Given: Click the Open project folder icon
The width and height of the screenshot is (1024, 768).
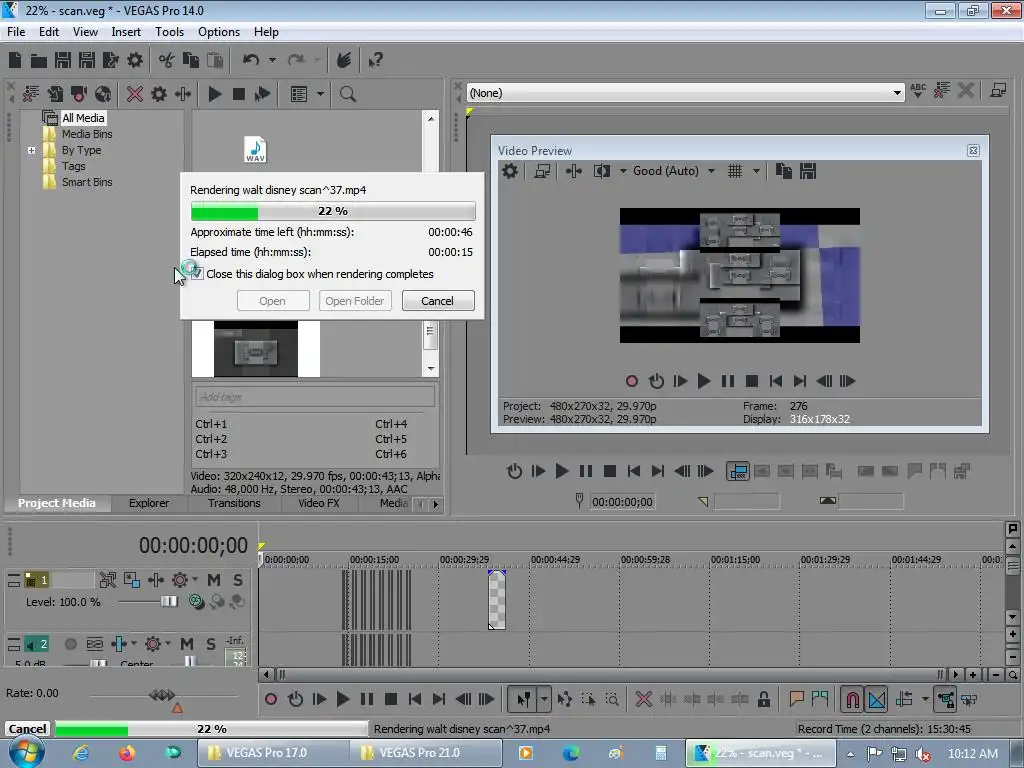Looking at the screenshot, I should pyautogui.click(x=39, y=60).
